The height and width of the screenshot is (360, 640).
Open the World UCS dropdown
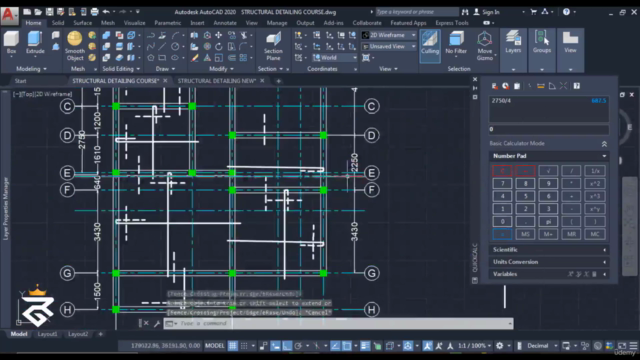[335, 58]
